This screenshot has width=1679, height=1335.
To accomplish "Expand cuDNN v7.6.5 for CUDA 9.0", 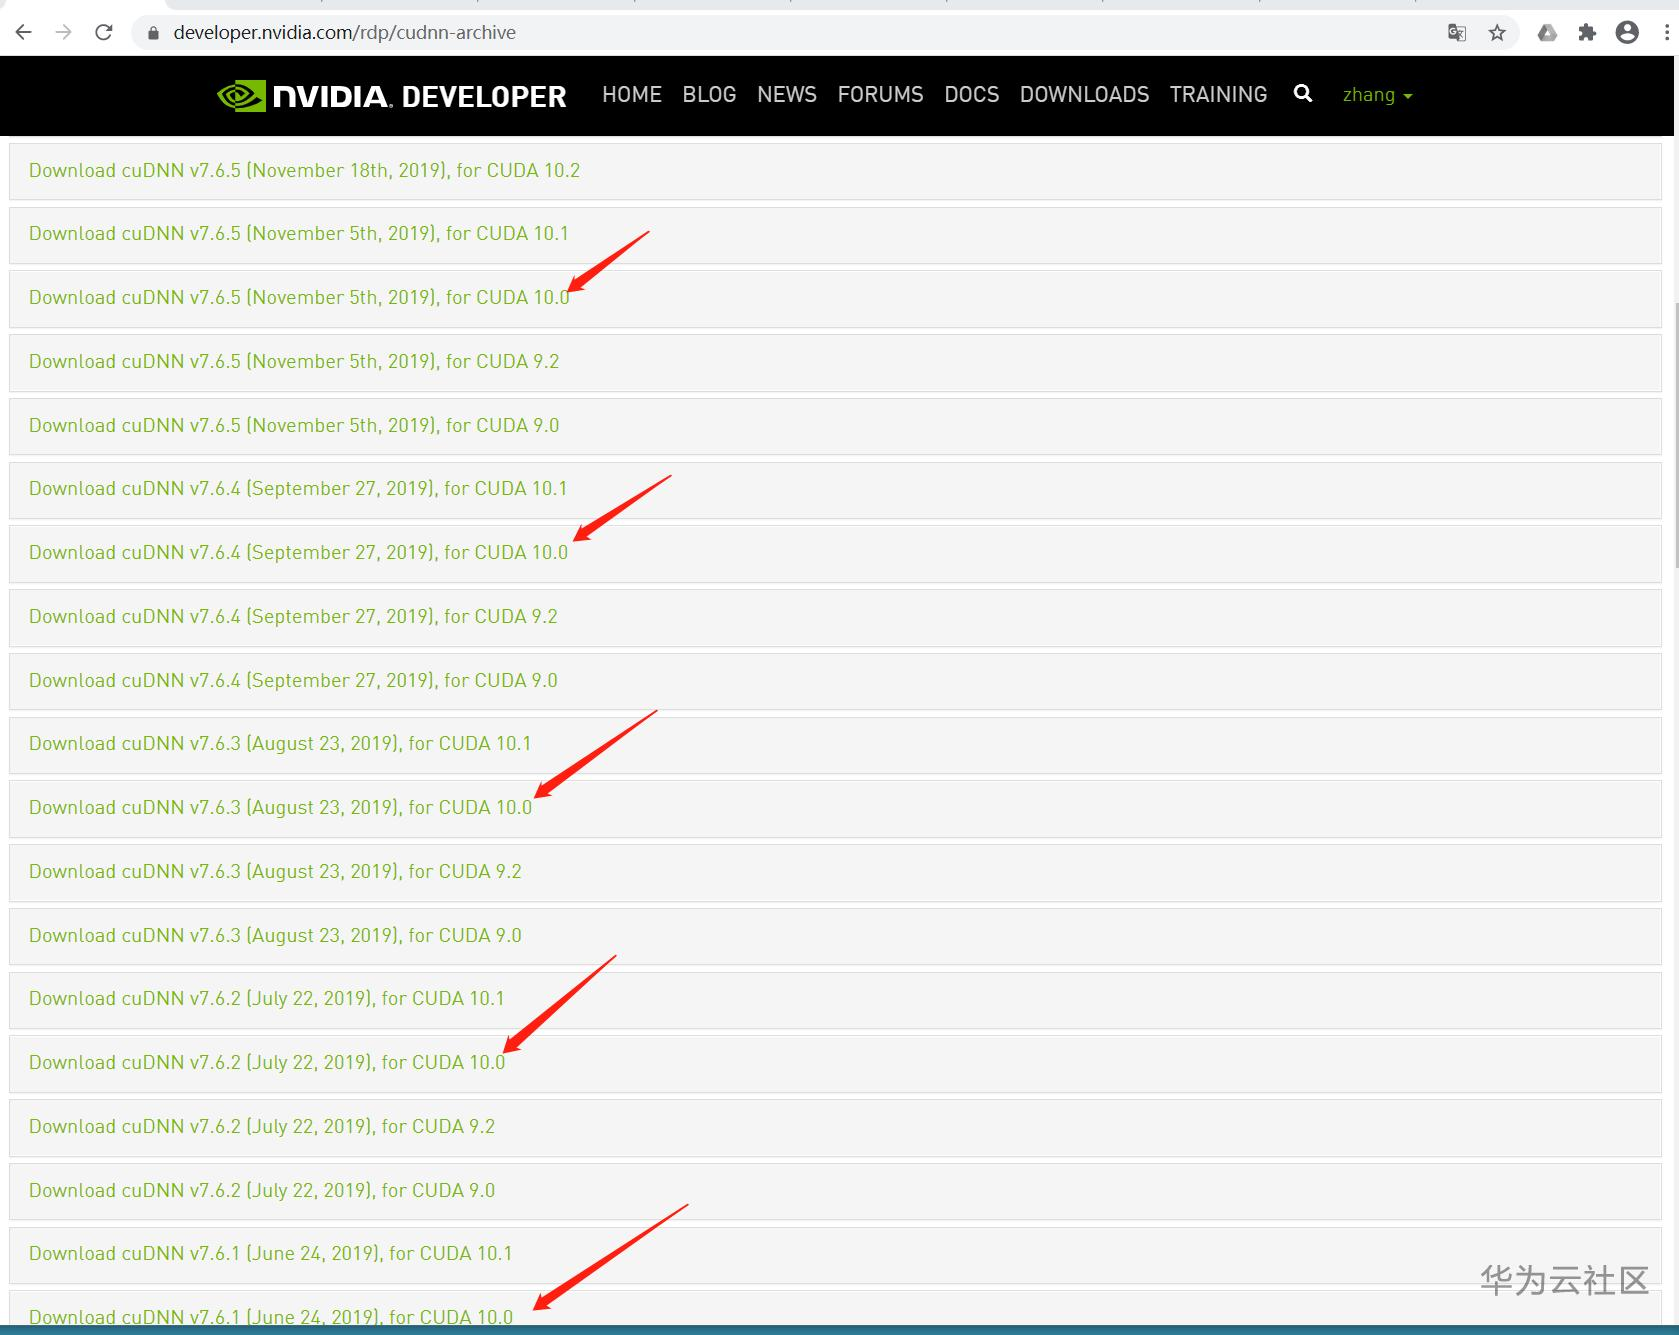I will click(x=835, y=426).
